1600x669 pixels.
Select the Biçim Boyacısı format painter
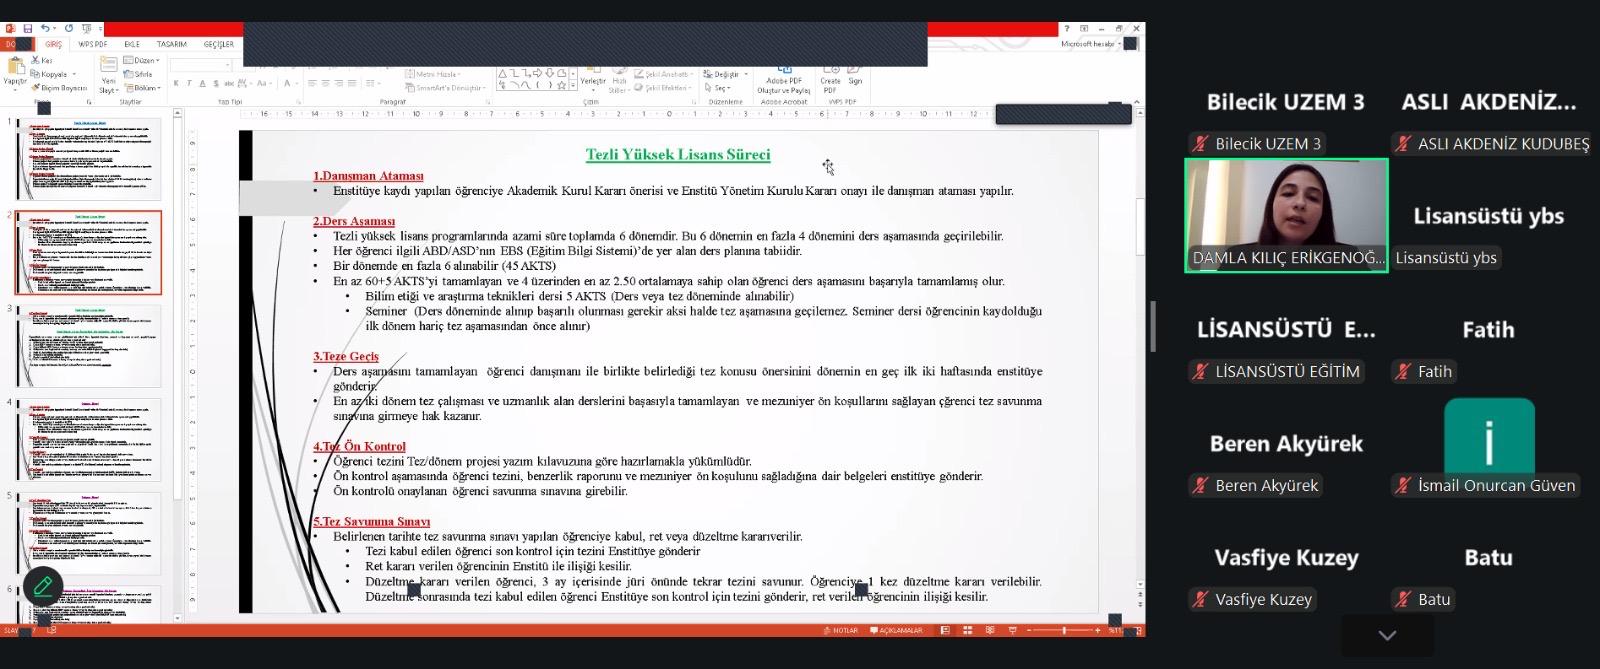(59, 88)
